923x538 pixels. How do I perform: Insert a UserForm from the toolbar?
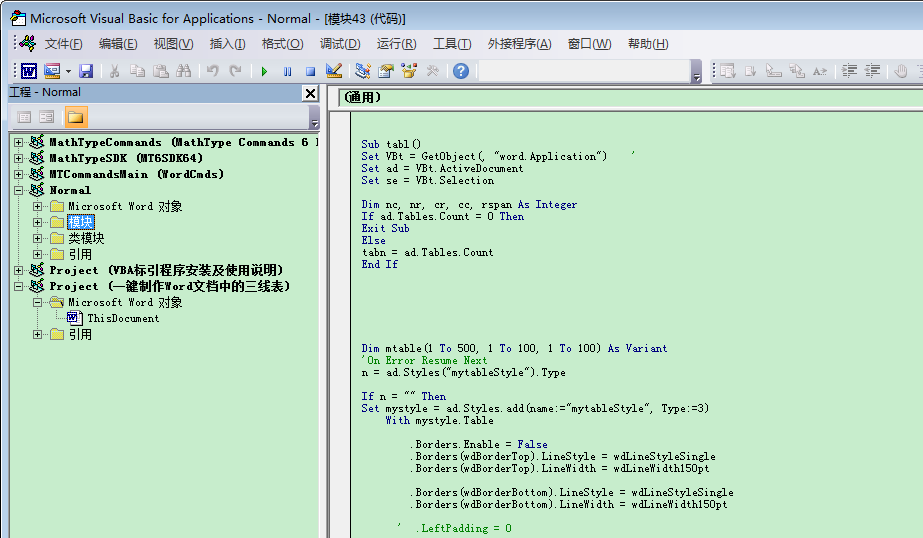click(52, 71)
